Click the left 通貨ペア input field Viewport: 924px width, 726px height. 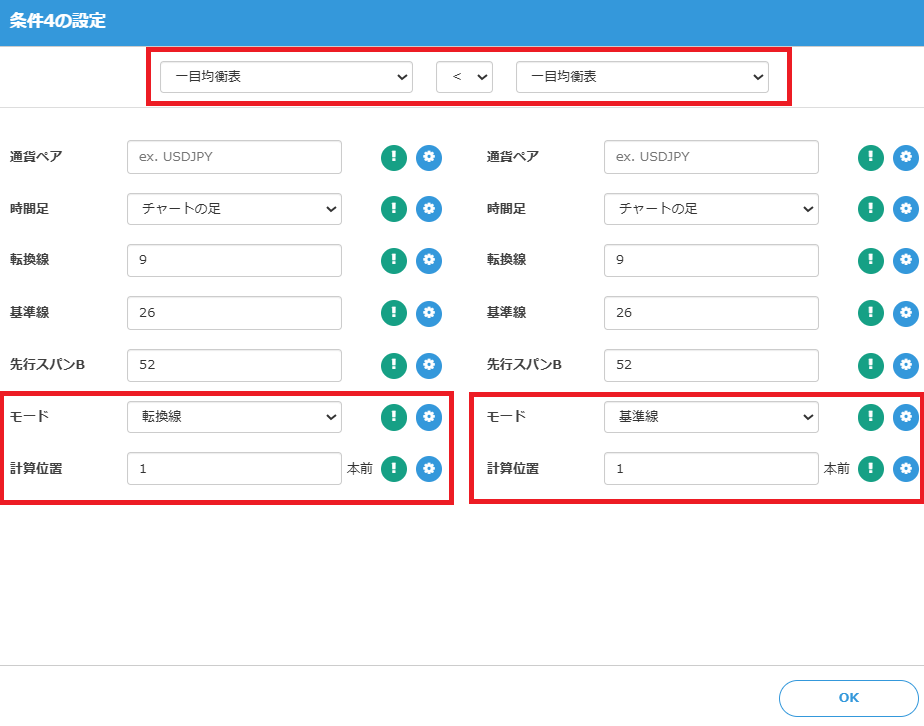(234, 157)
